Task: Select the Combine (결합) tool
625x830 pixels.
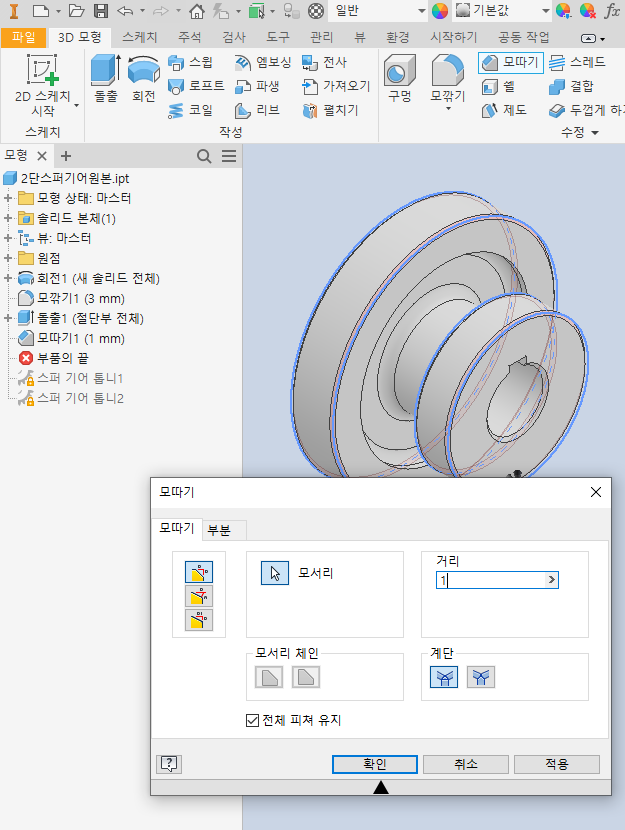Action: 571,86
